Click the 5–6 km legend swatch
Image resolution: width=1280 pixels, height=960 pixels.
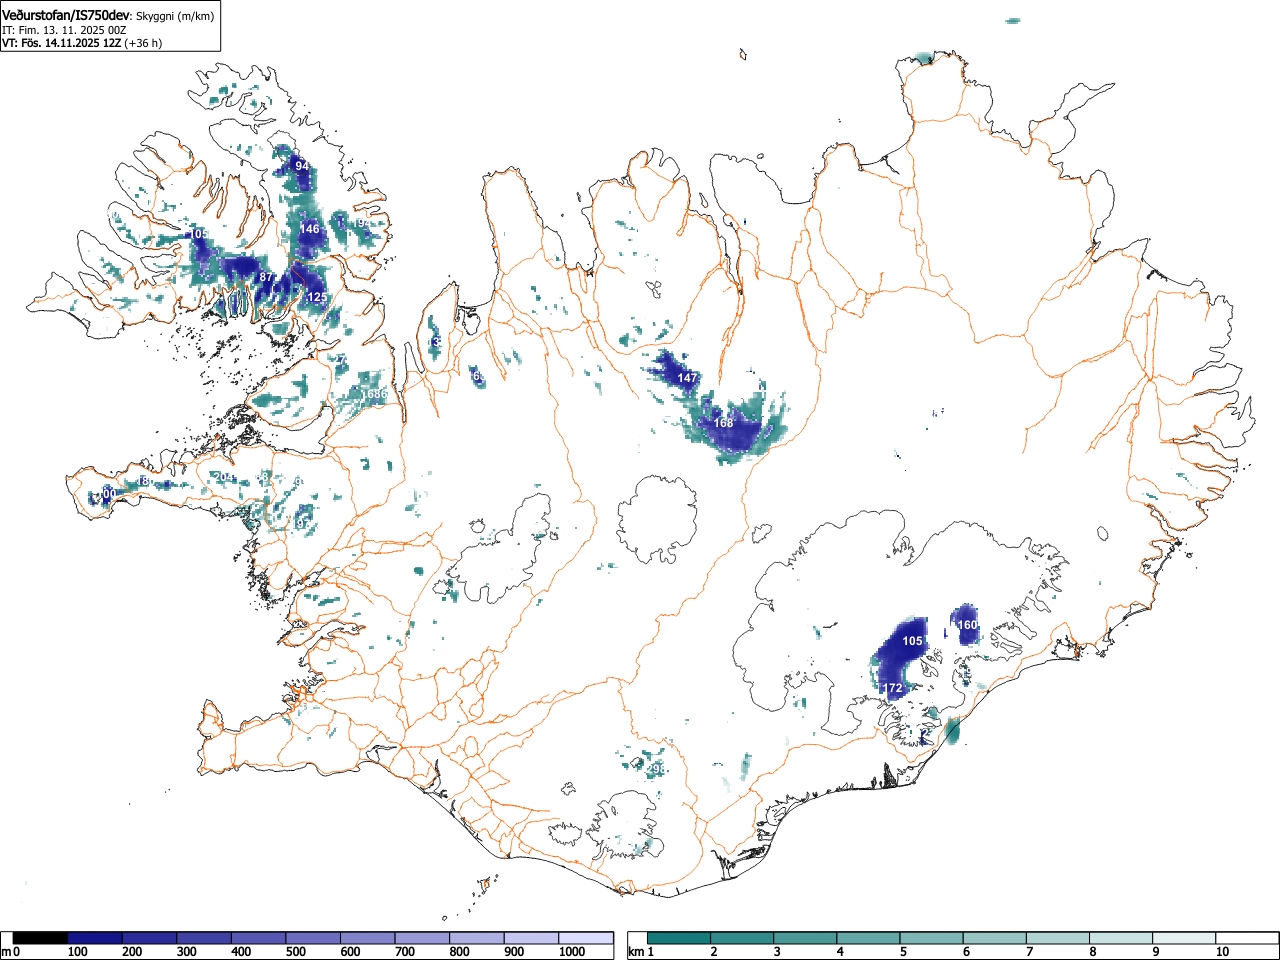tap(932, 938)
